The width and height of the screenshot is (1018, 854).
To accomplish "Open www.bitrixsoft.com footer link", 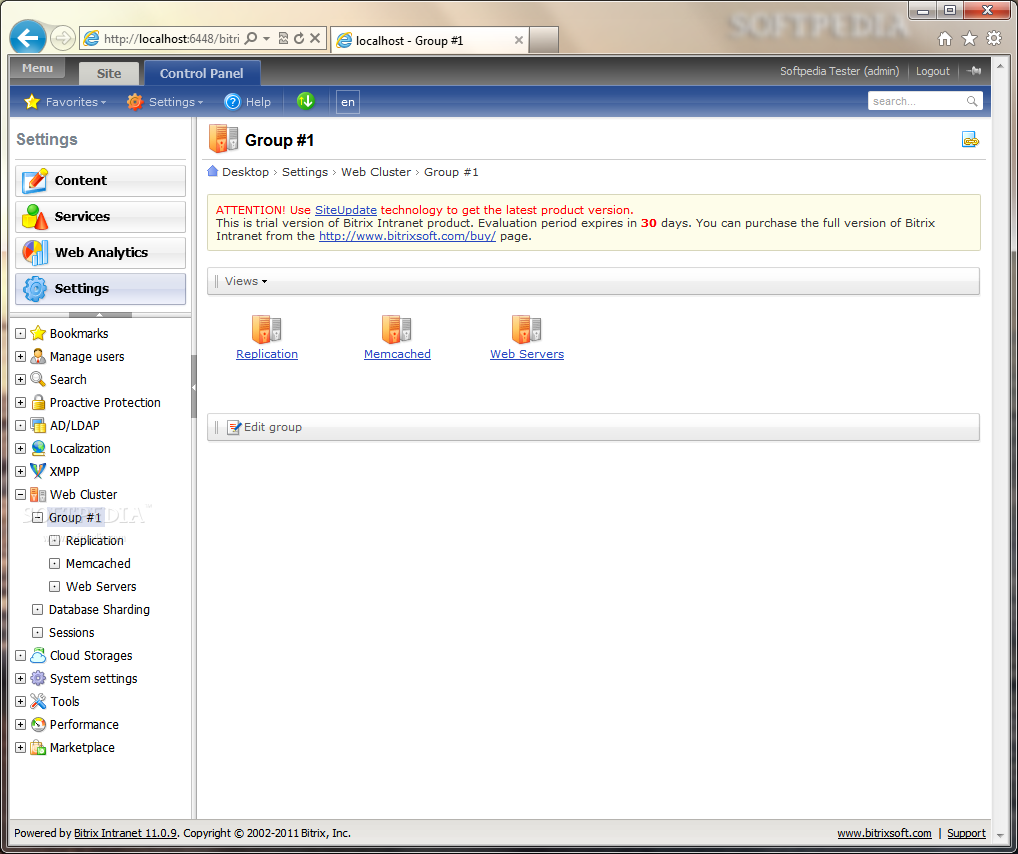I will click(x=884, y=833).
